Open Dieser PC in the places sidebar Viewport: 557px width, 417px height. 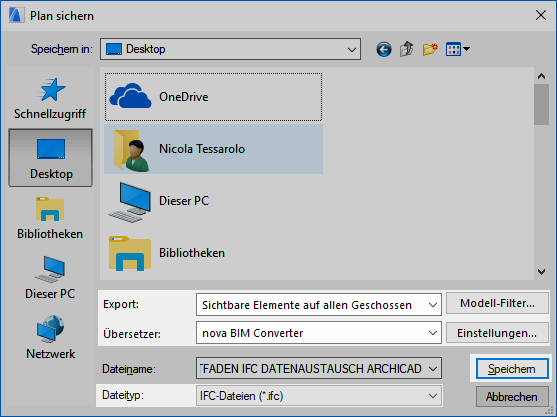[50, 278]
